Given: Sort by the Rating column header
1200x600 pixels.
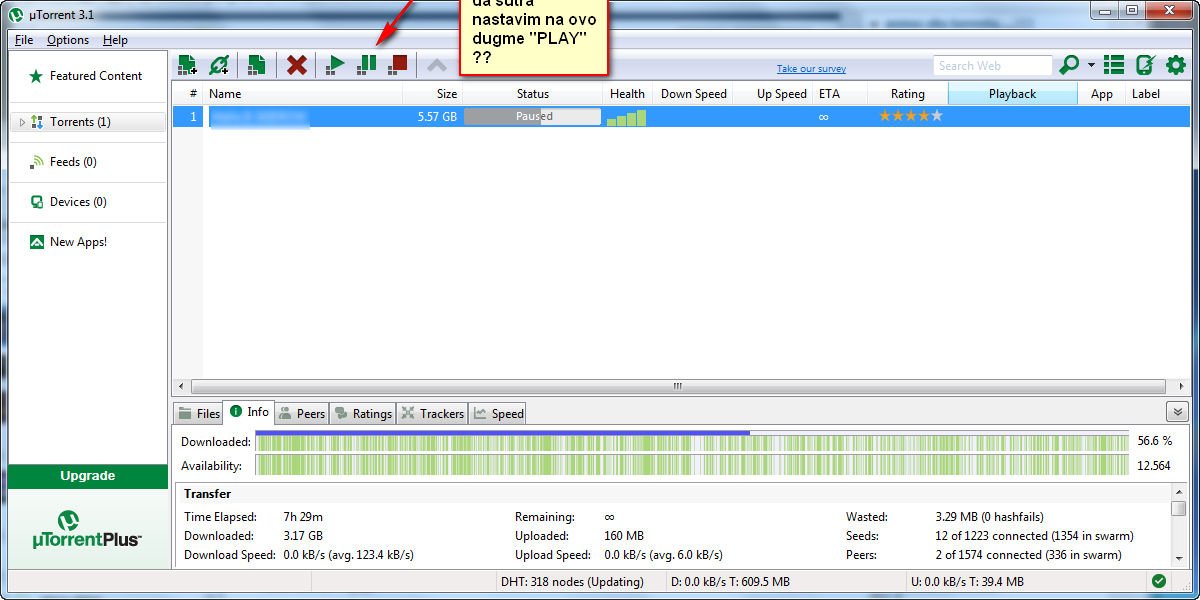Looking at the screenshot, I should click(907, 94).
